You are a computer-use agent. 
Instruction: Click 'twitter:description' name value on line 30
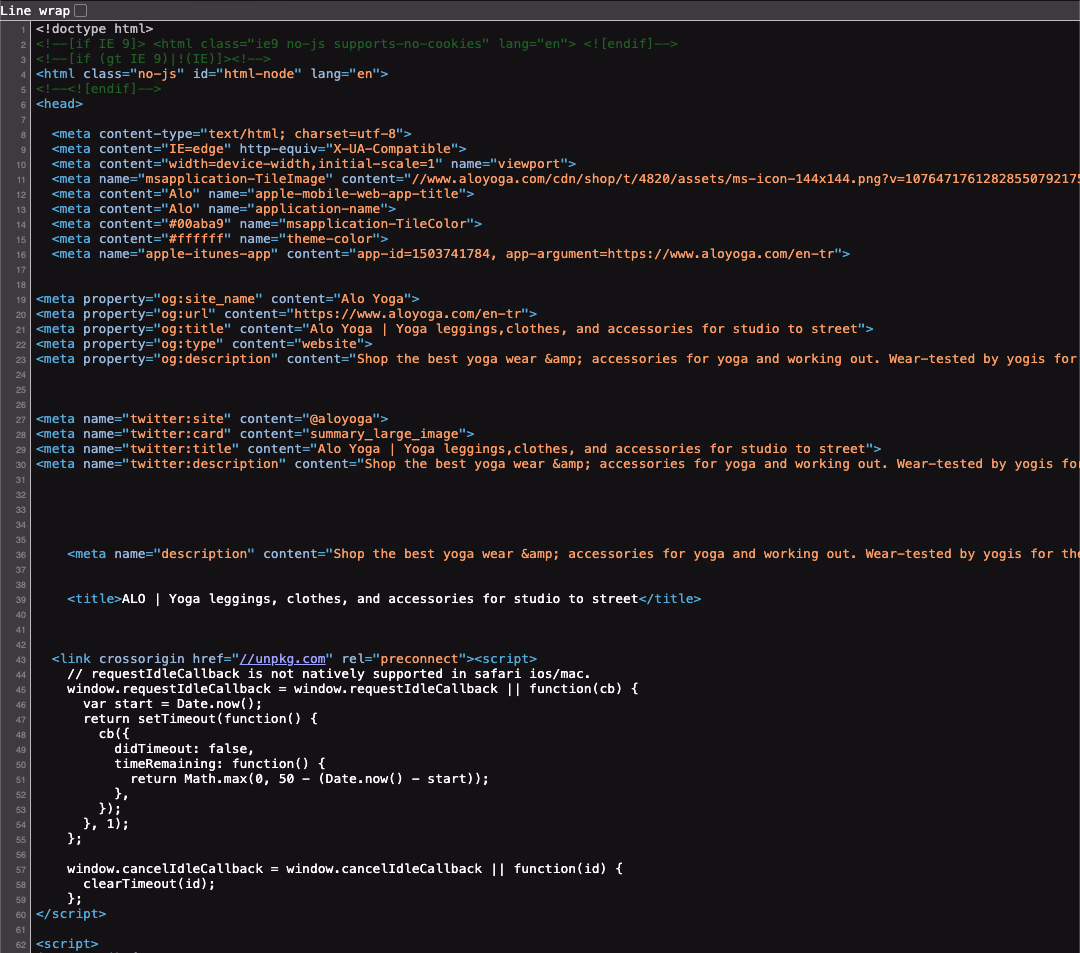(x=204, y=464)
